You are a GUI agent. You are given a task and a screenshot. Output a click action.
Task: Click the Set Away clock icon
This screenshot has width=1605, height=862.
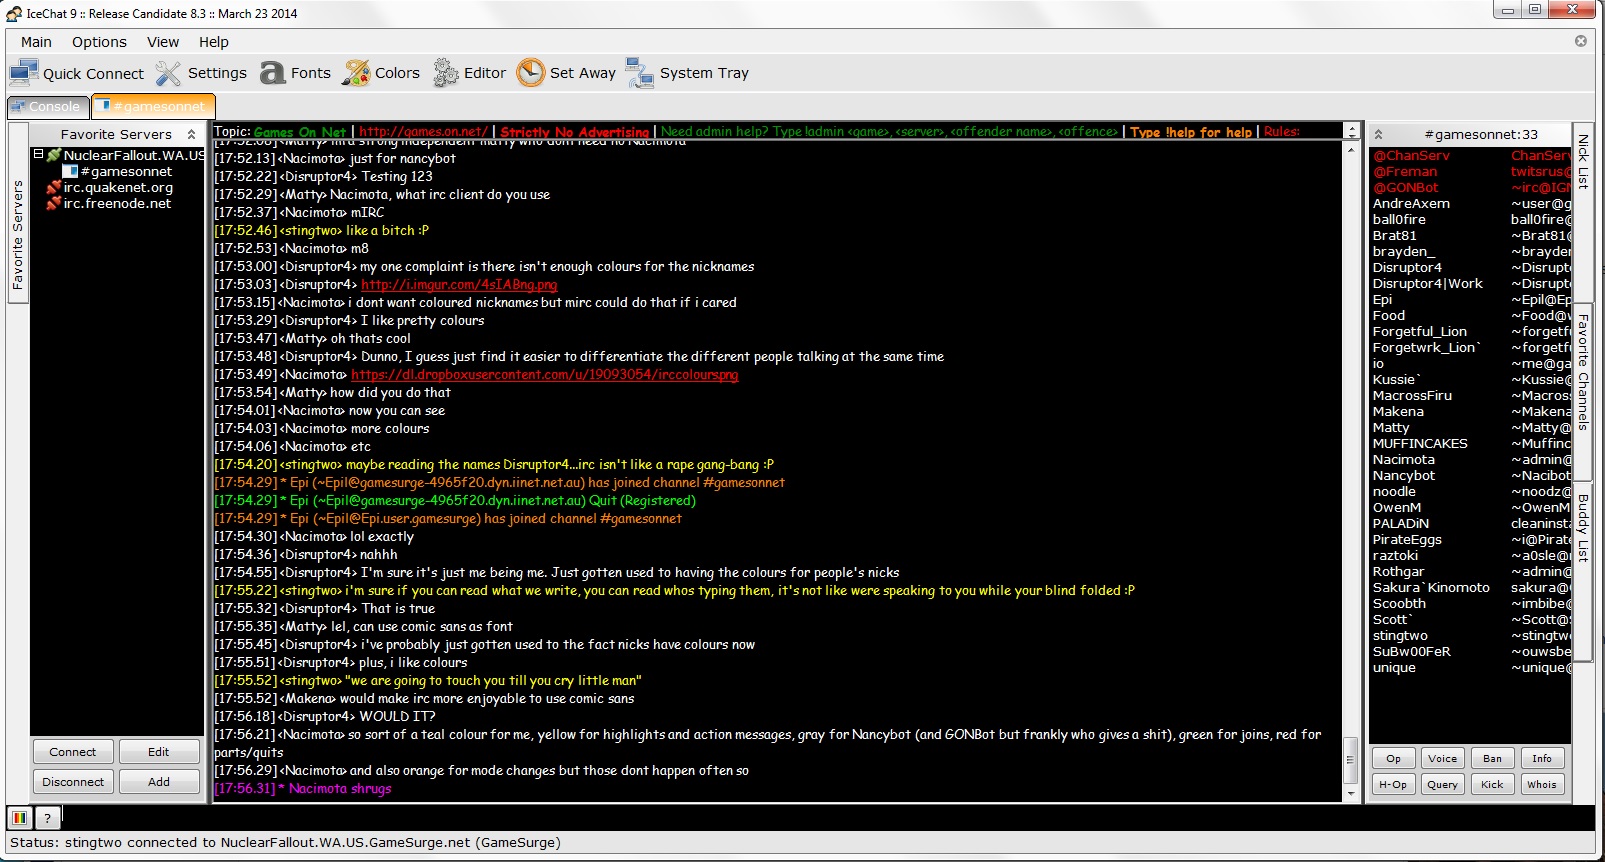531,73
